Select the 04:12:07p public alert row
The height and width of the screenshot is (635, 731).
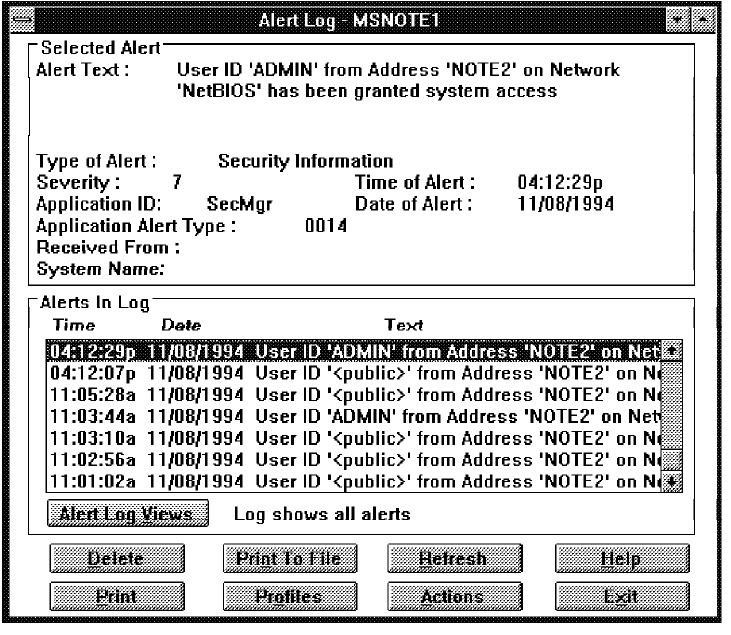[354, 373]
